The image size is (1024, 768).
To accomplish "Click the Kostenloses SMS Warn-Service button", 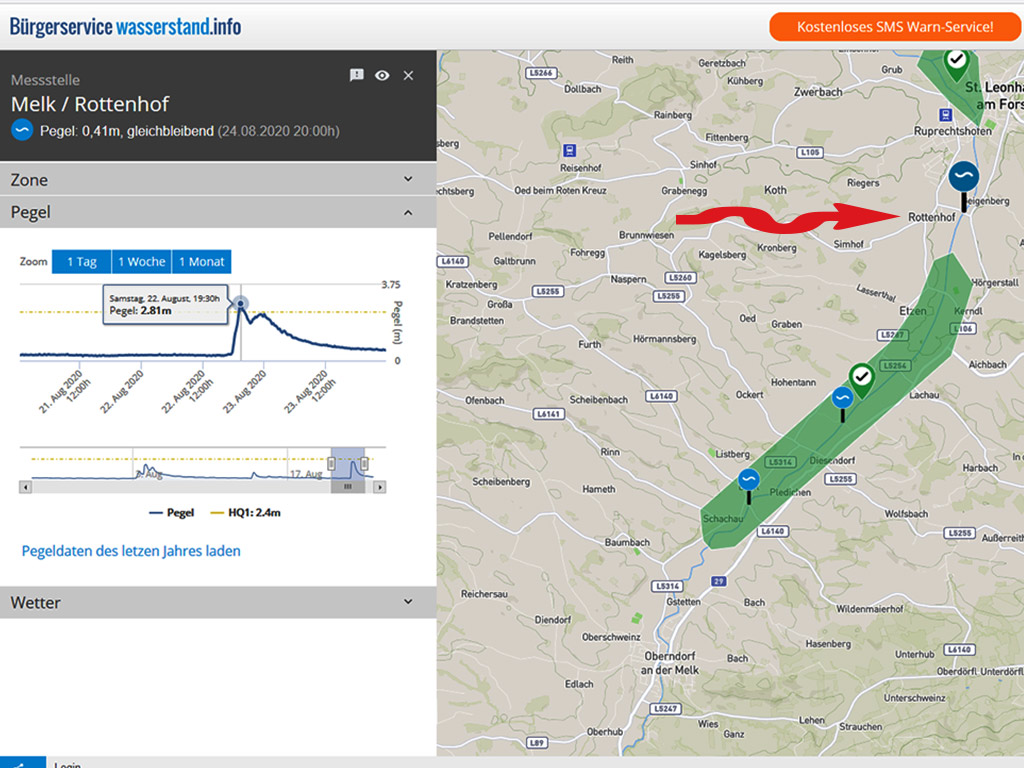I will (x=894, y=27).
